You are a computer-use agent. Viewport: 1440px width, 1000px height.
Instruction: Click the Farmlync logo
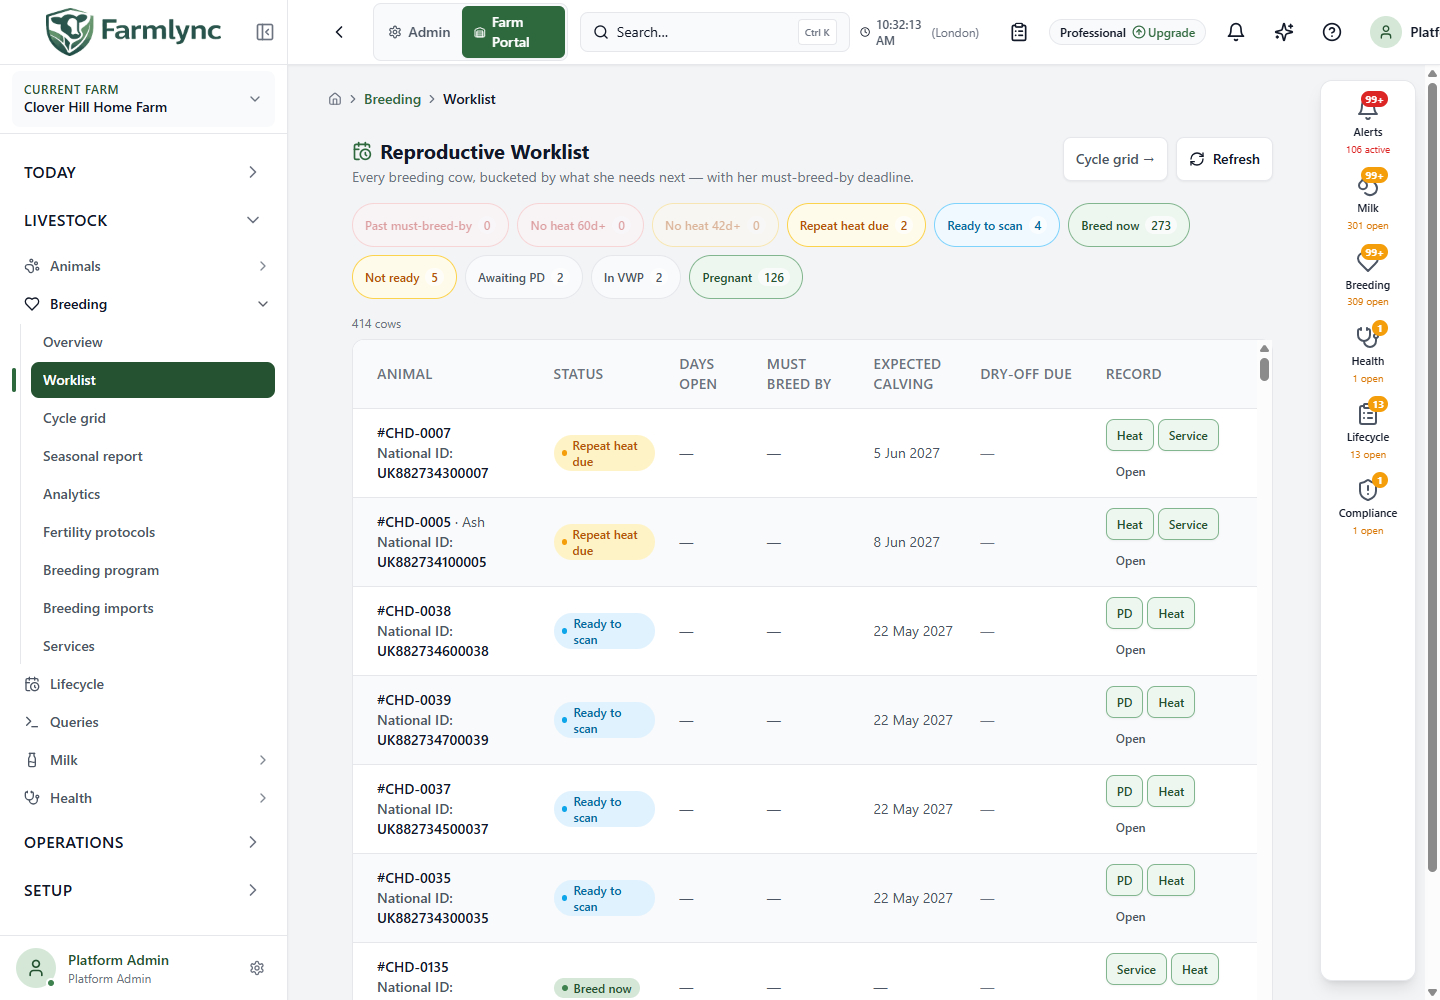(x=133, y=31)
